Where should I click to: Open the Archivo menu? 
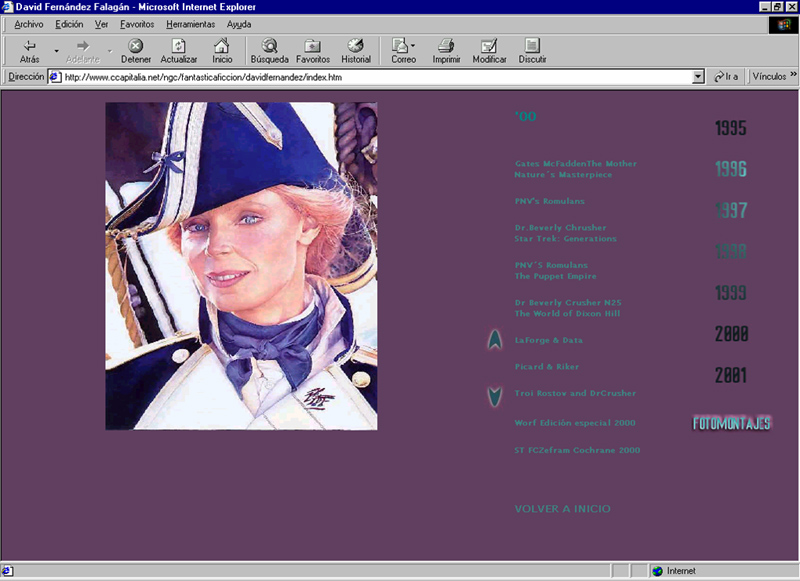click(29, 24)
